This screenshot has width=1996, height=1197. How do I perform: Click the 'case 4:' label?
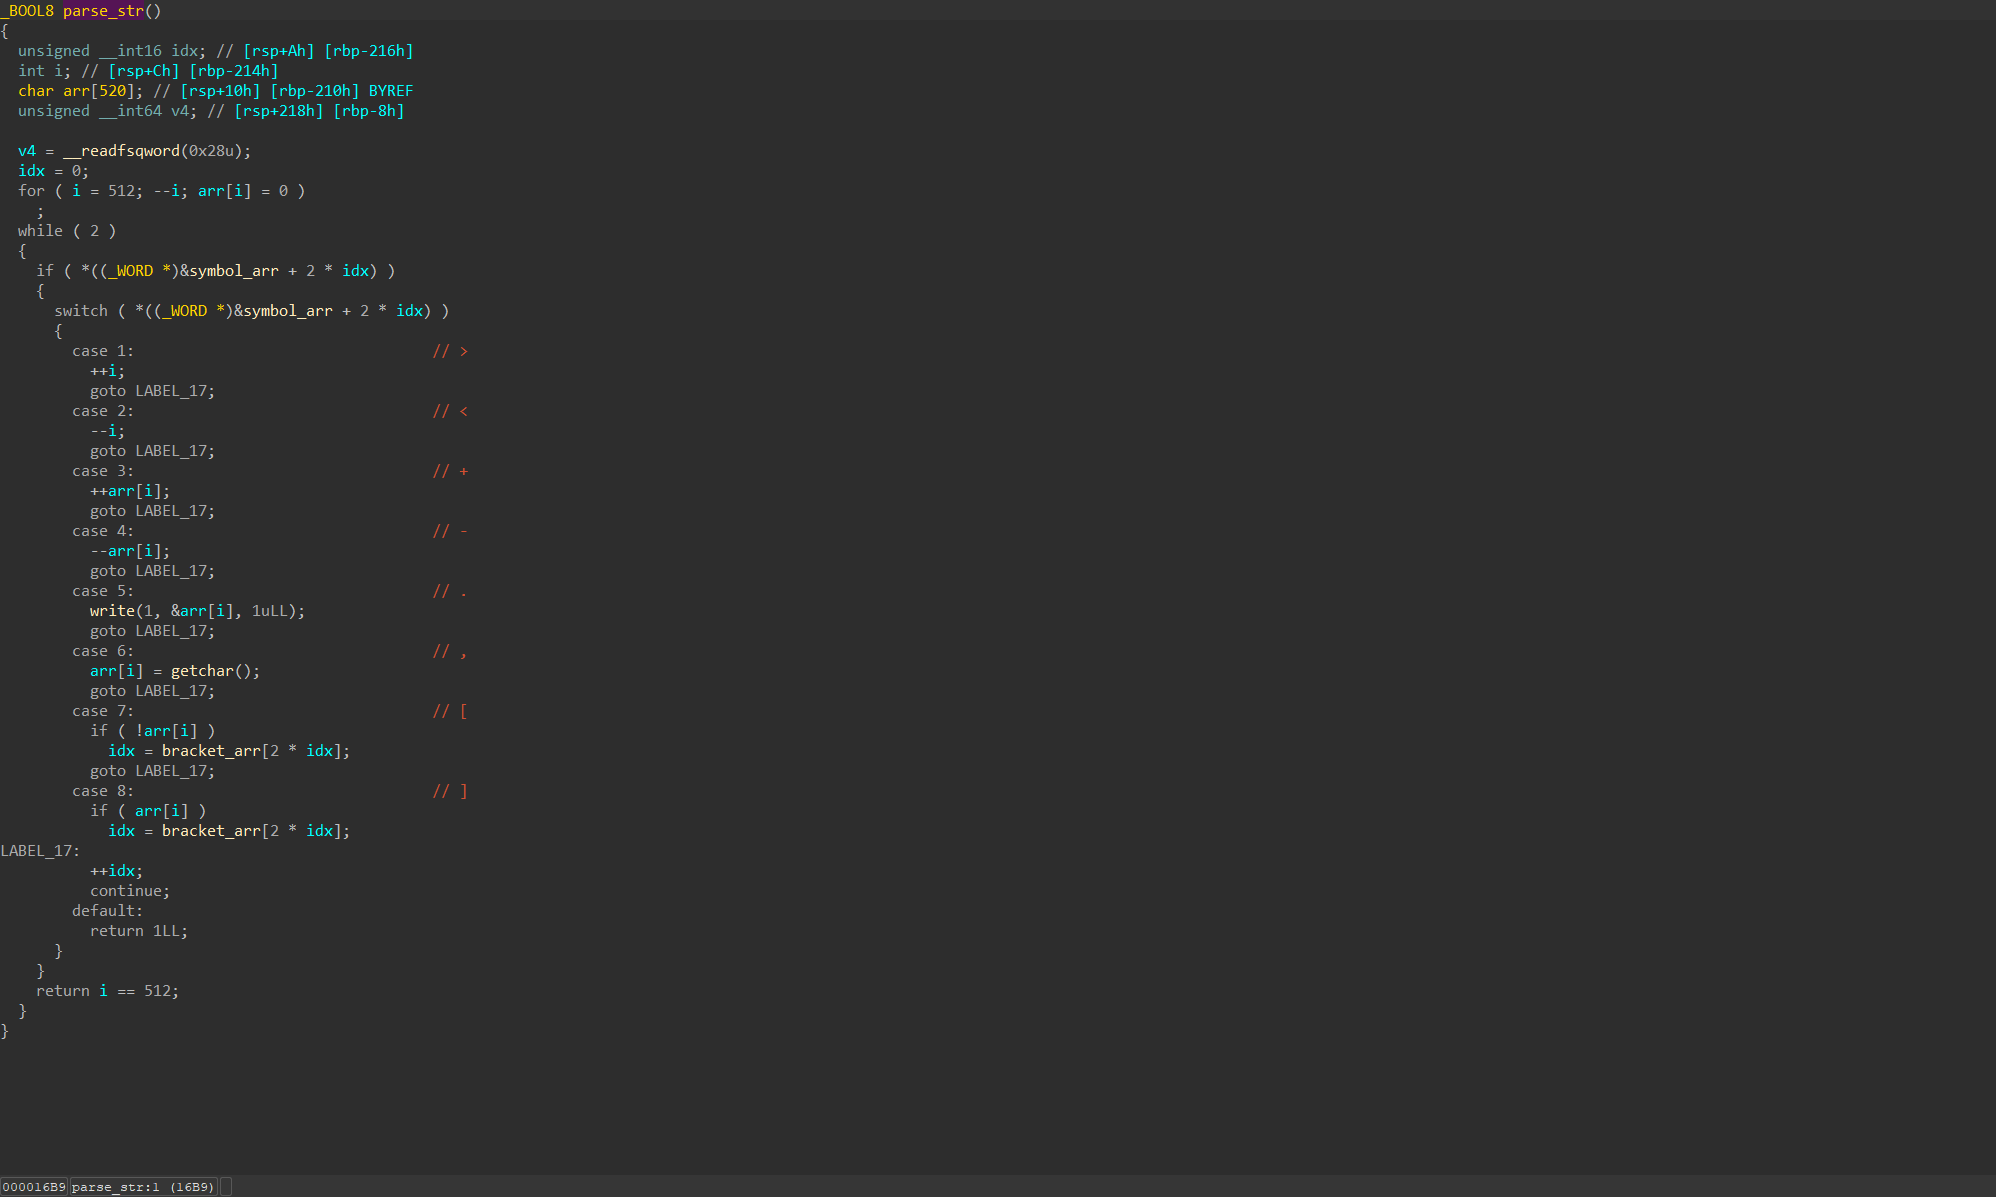[103, 531]
